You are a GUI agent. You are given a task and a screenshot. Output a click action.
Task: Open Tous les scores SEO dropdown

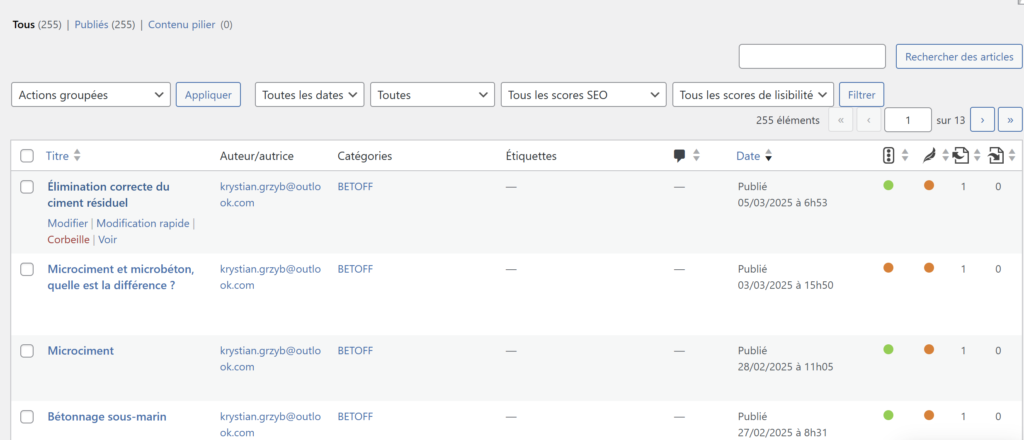[x=583, y=95]
